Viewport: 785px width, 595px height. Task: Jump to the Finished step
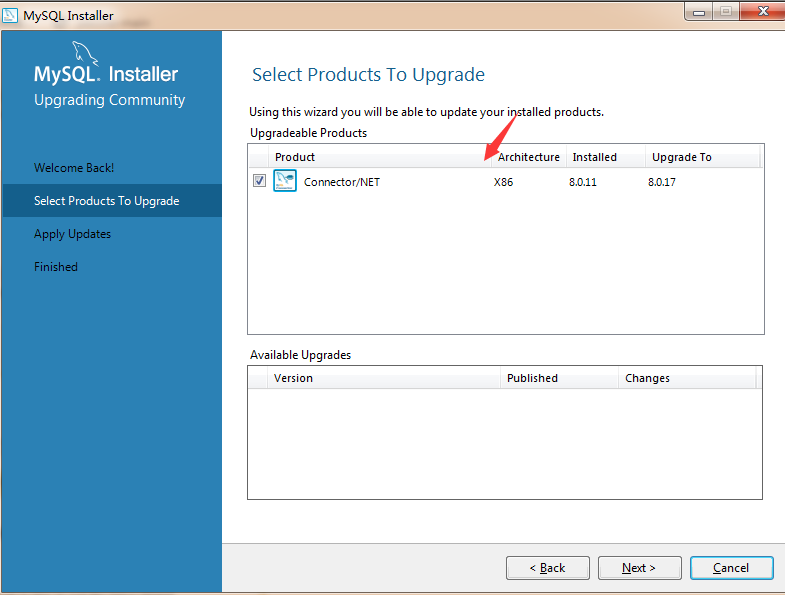[56, 267]
